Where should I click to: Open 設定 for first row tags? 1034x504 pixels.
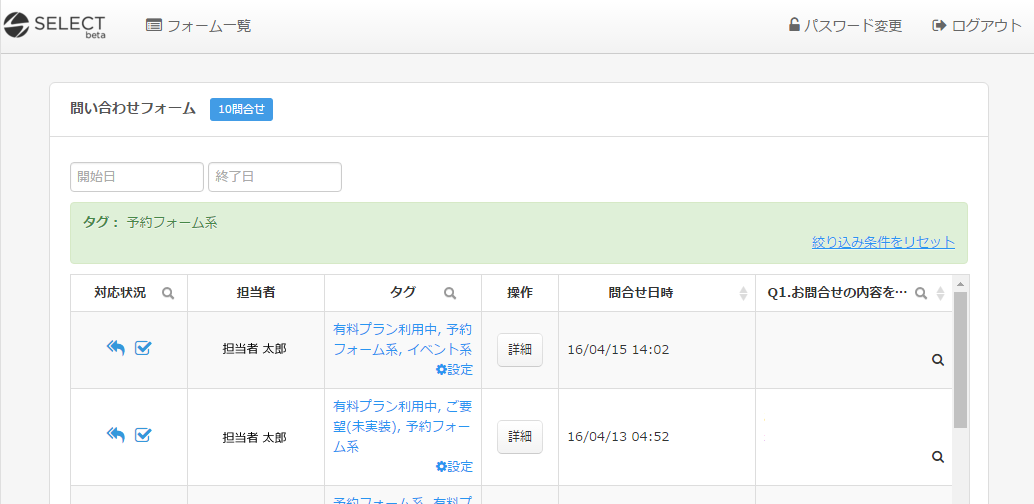tap(454, 369)
